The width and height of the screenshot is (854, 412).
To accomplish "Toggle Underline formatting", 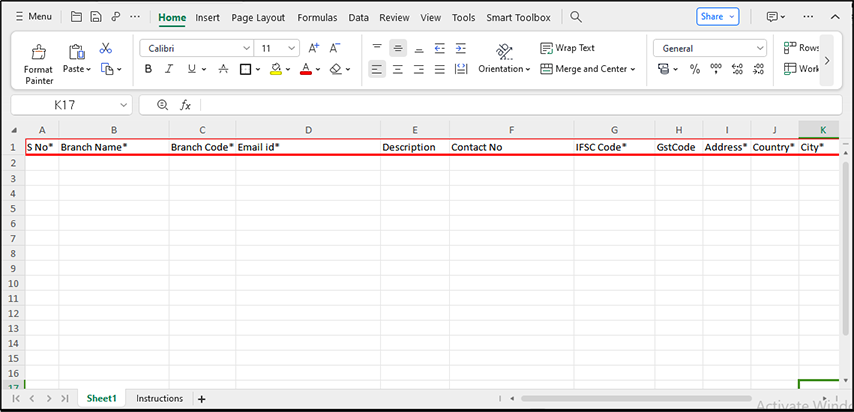I will point(192,69).
